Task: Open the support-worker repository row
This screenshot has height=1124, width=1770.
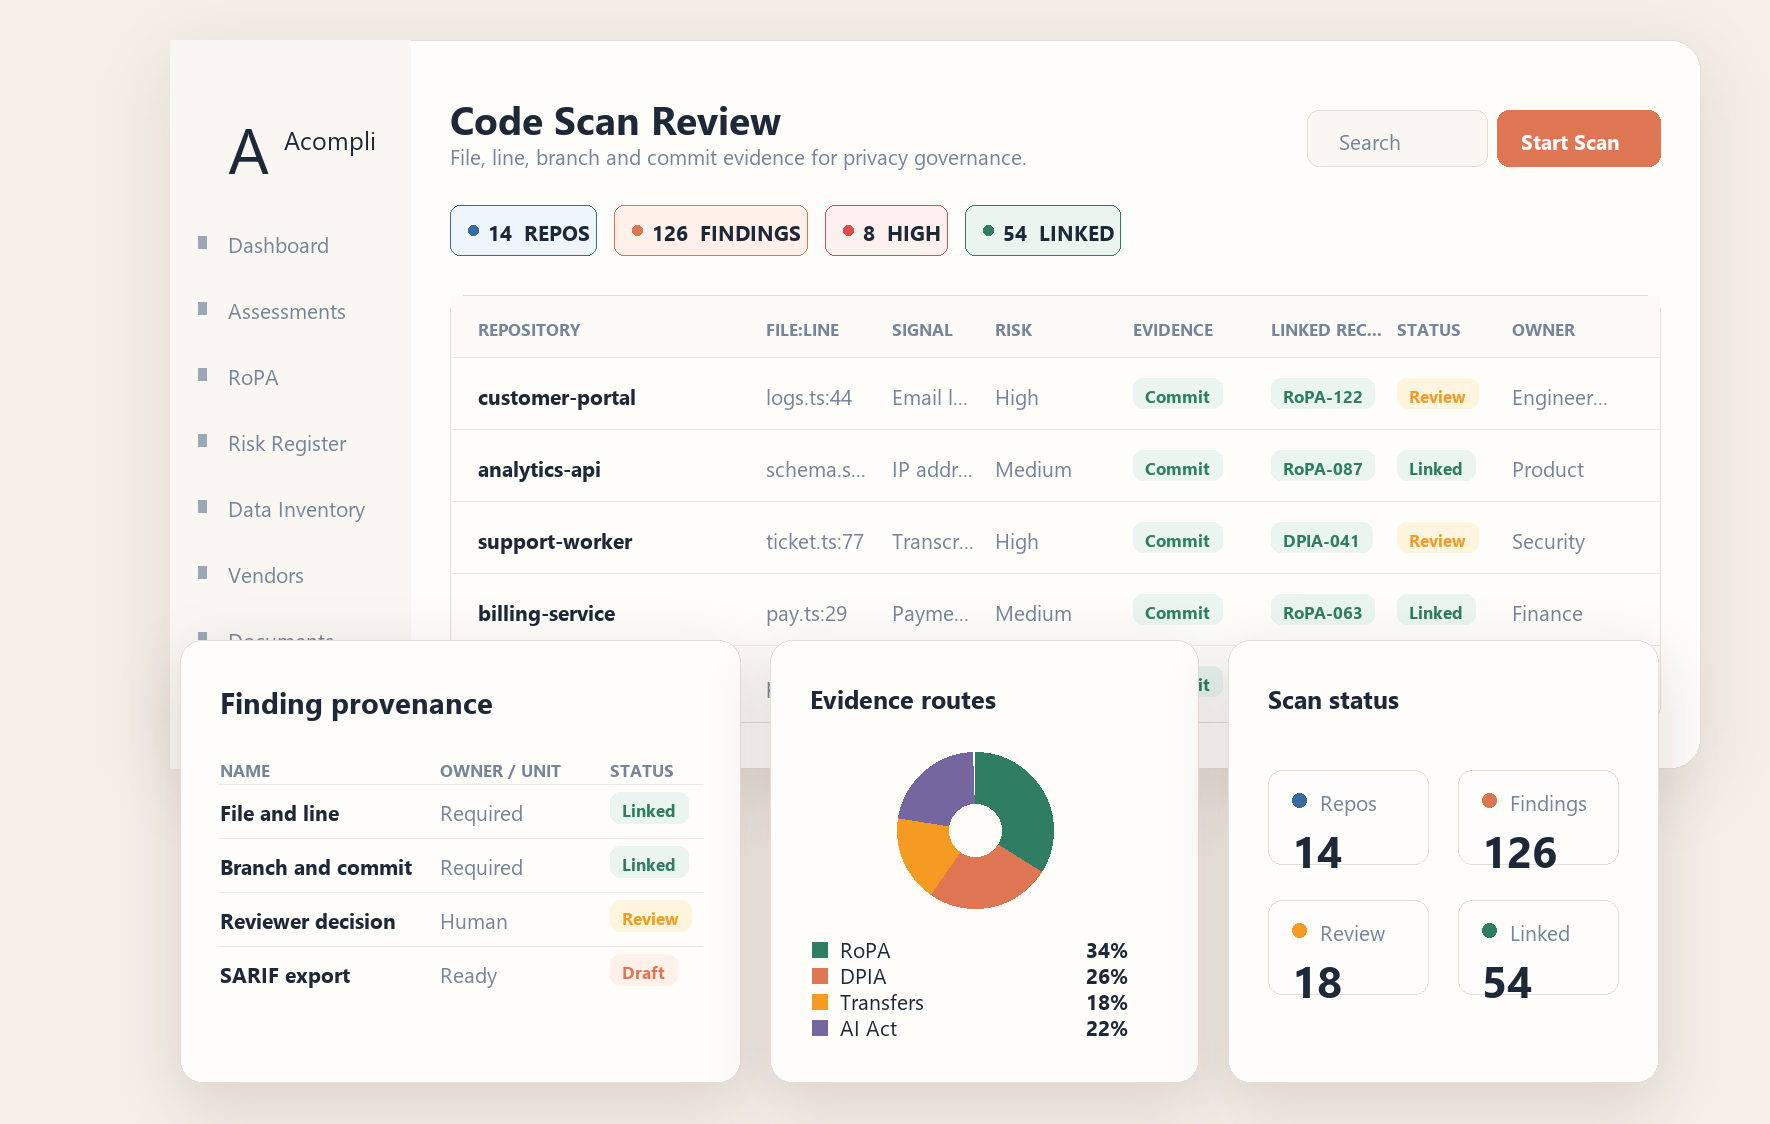Action: click(x=1055, y=538)
